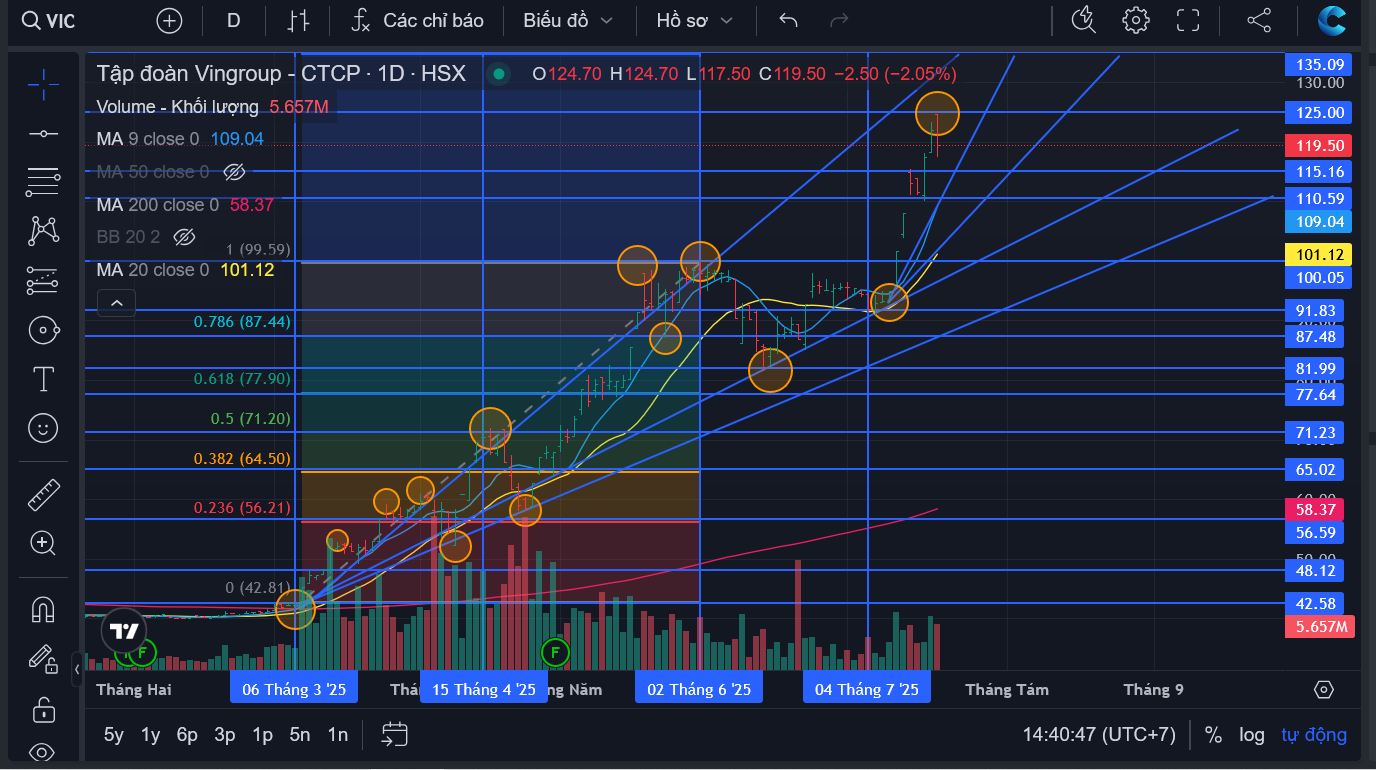Open the D timeframe interval selector

(234, 20)
